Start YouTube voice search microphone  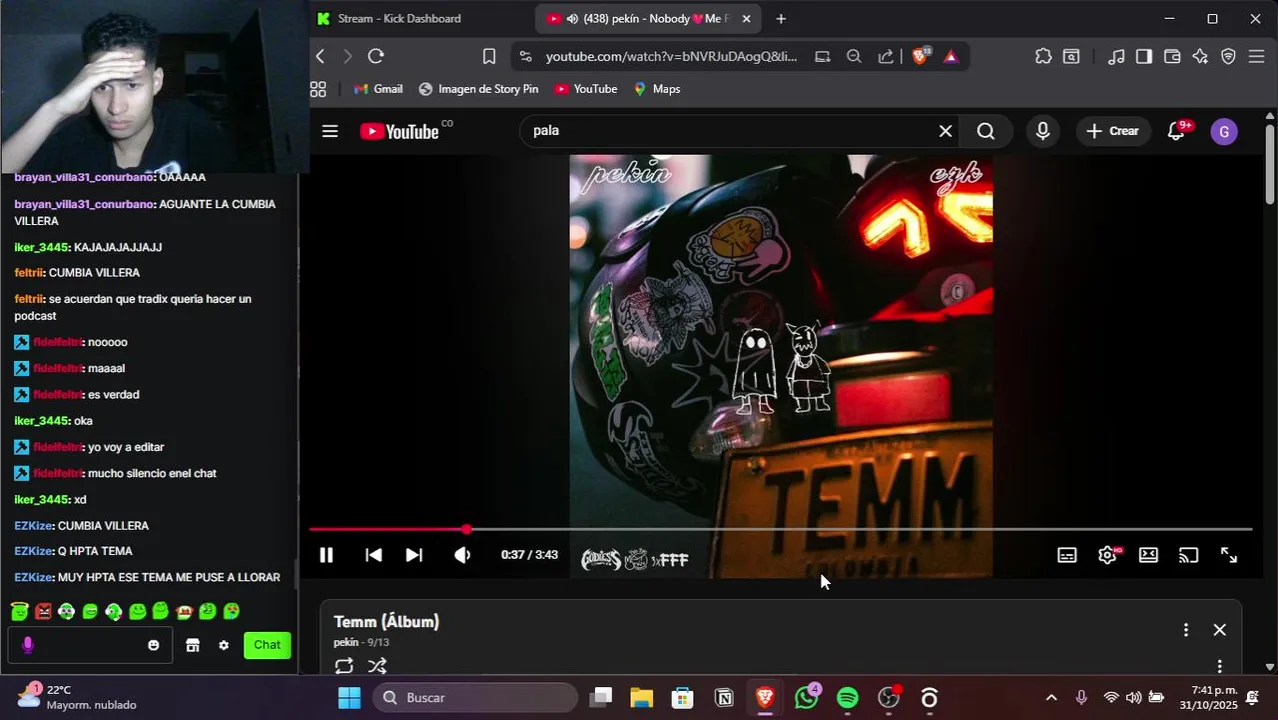point(1043,131)
